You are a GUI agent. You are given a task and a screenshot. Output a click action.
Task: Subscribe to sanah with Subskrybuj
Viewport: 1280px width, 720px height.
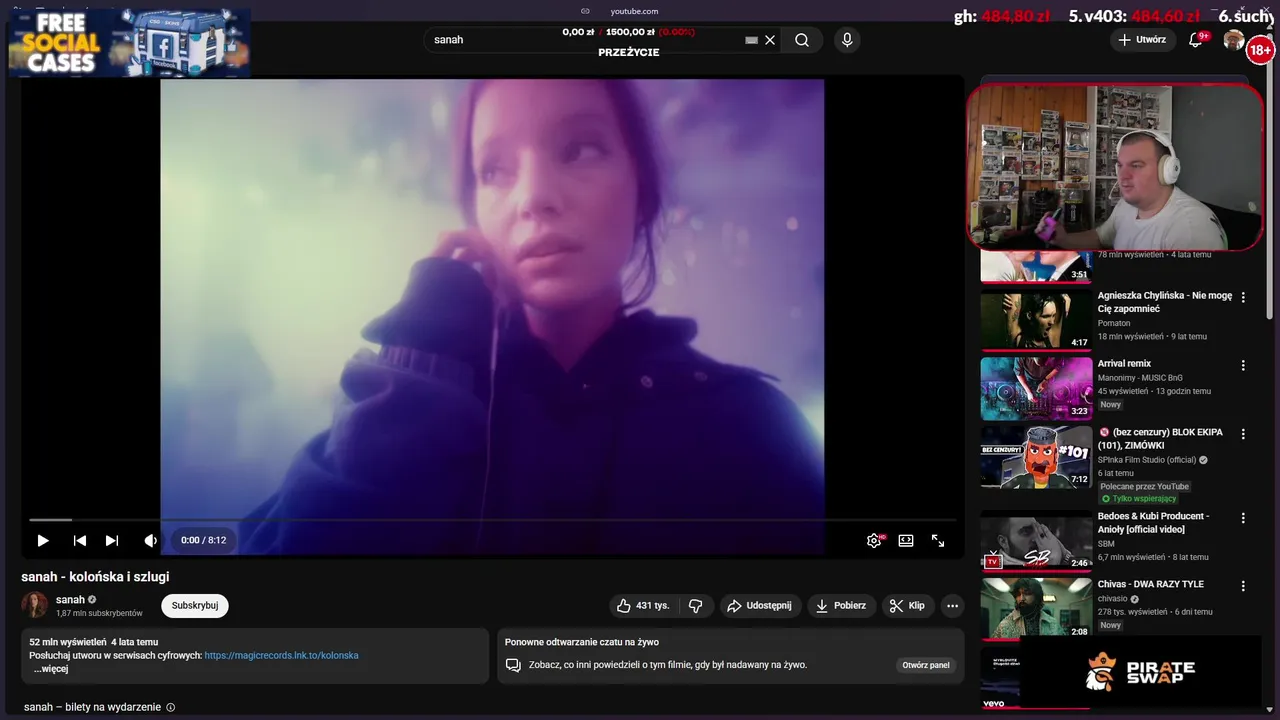pyautogui.click(x=195, y=606)
